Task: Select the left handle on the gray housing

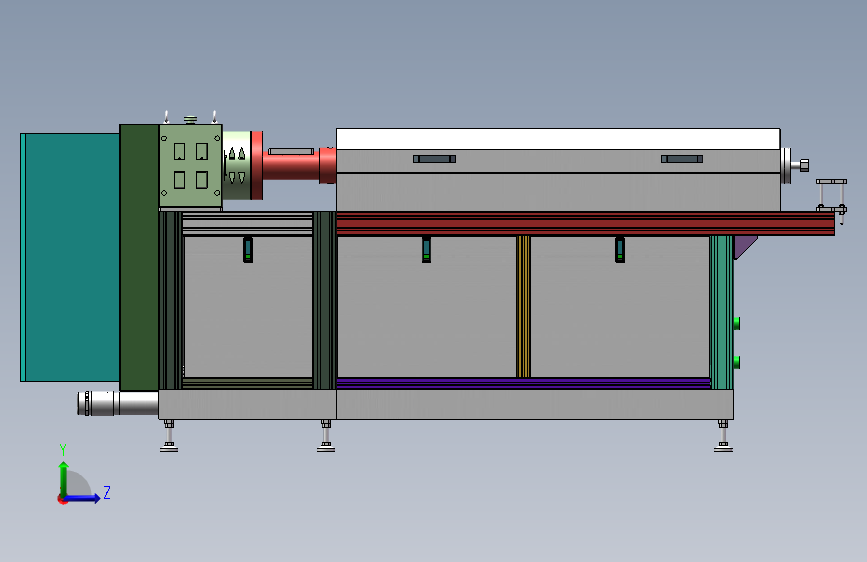Action: (435, 159)
